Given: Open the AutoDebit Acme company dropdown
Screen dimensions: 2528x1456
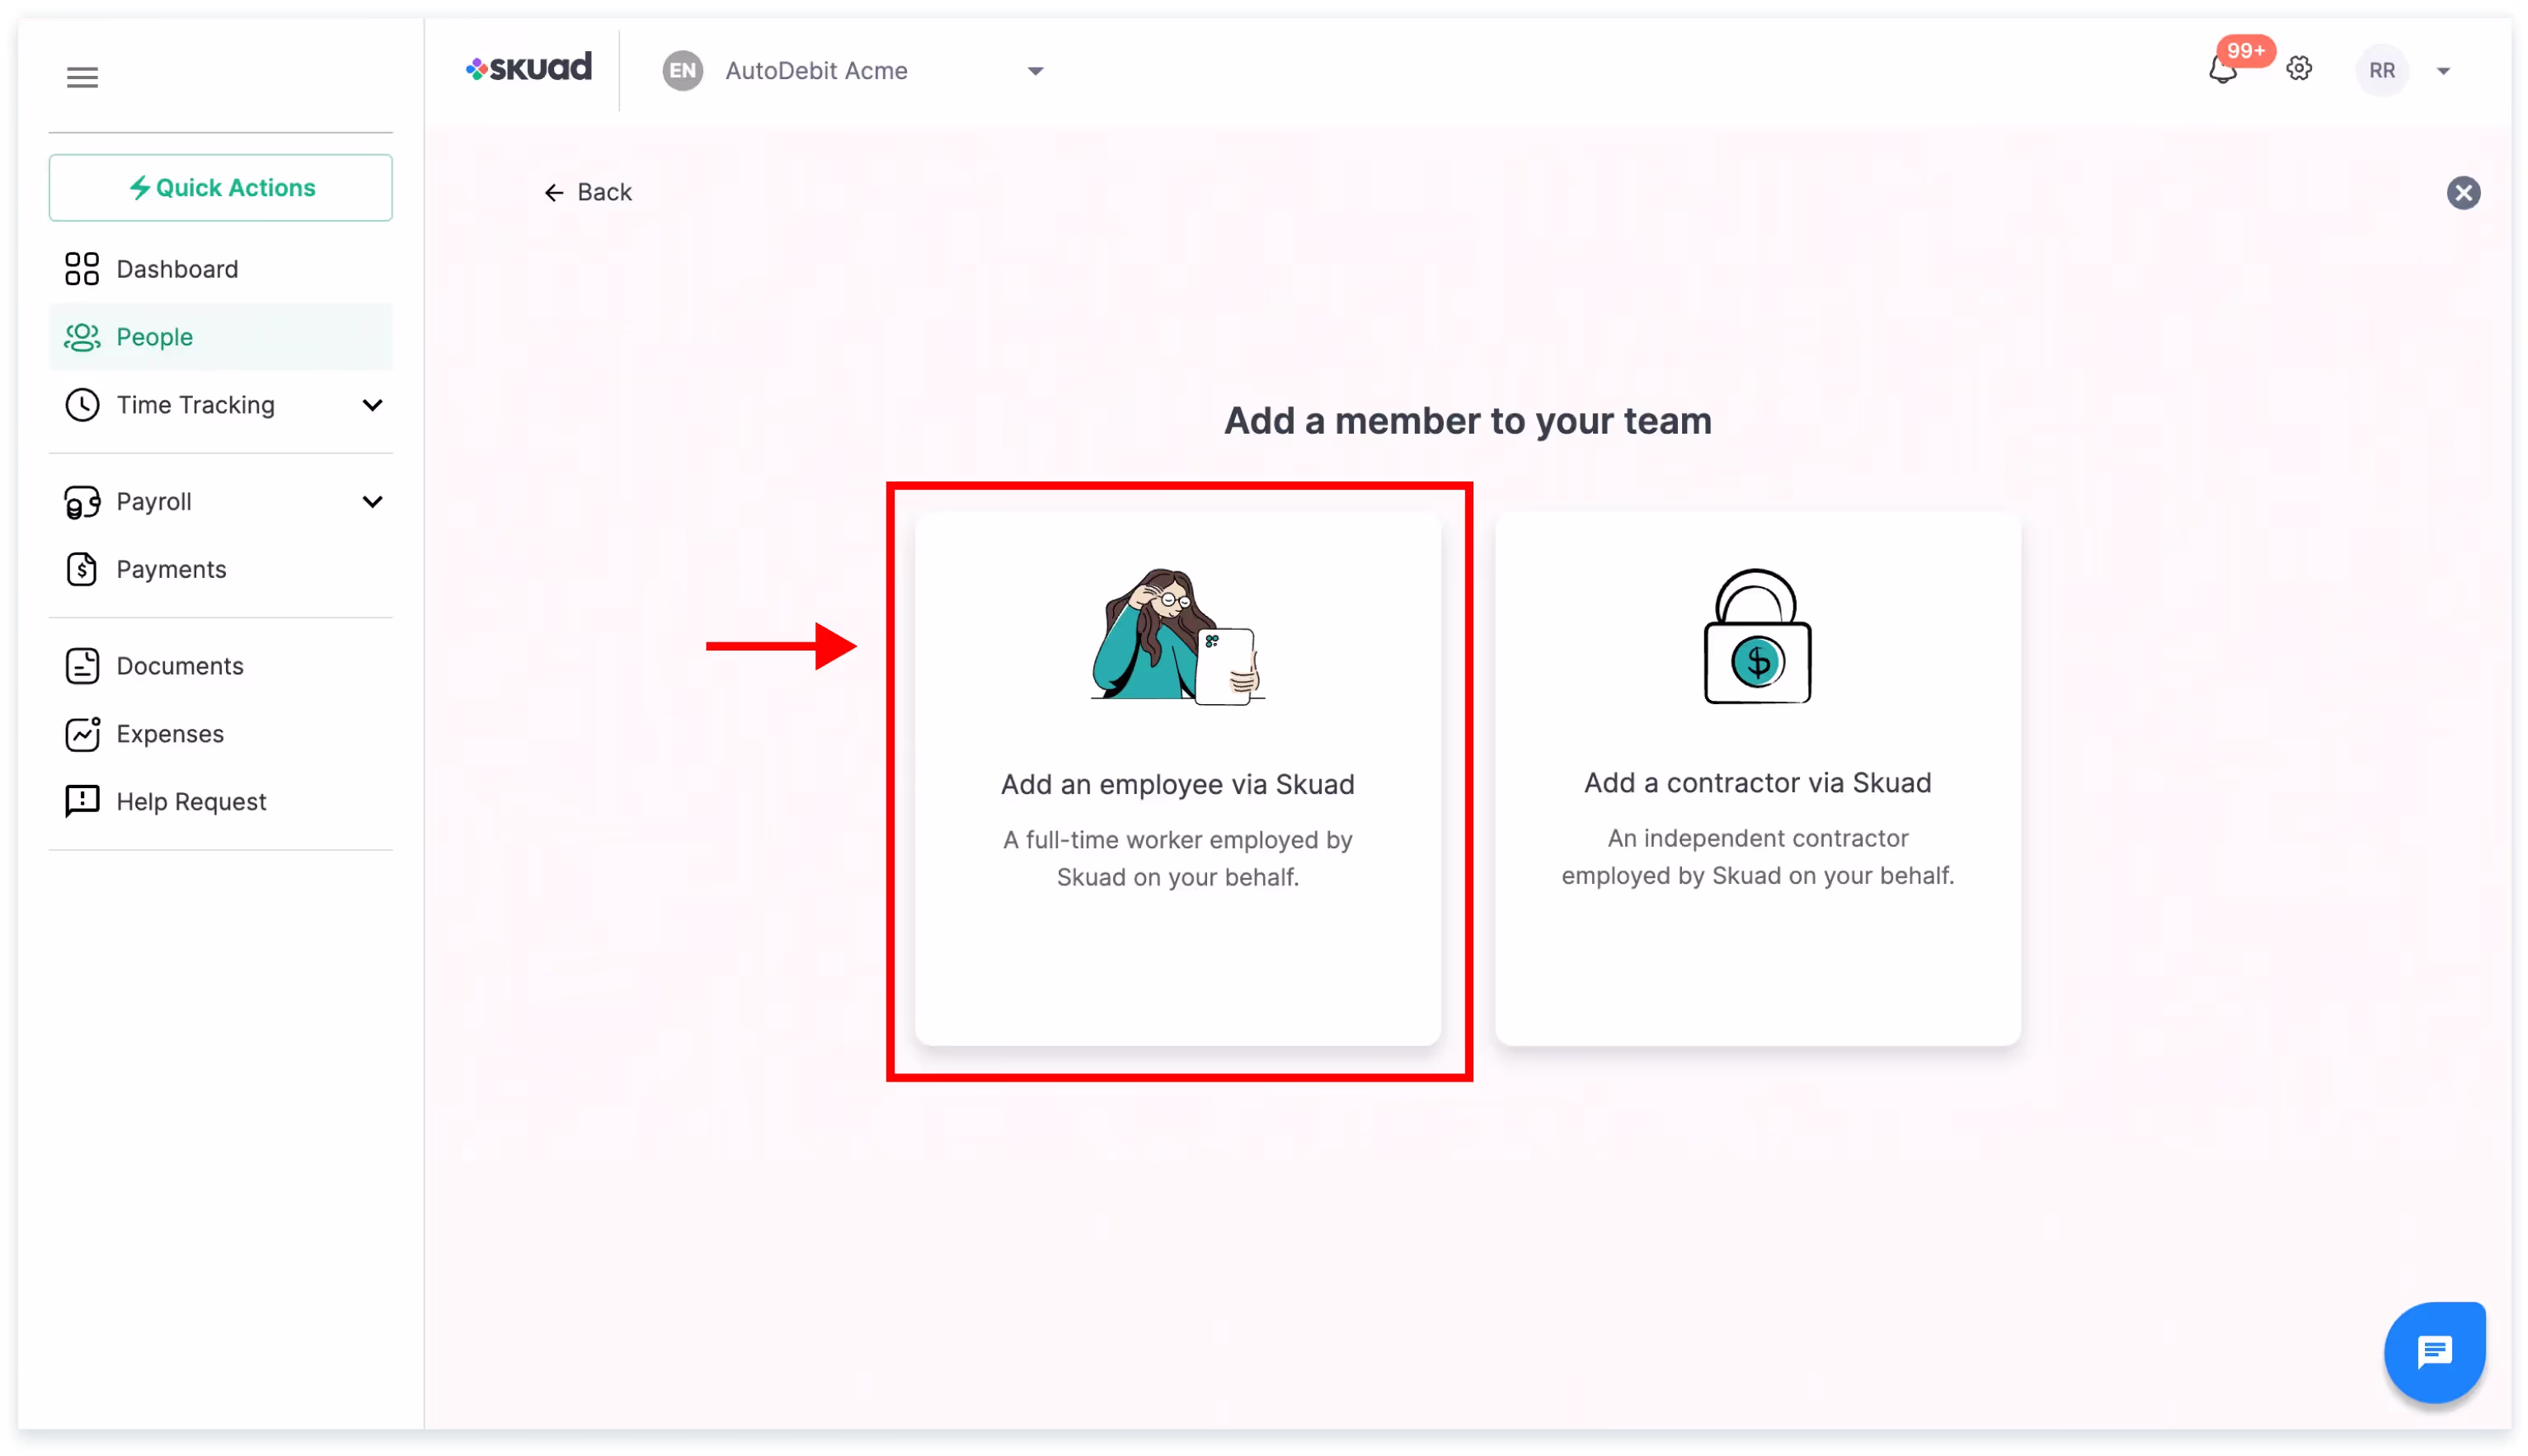Looking at the screenshot, I should [x=1035, y=71].
